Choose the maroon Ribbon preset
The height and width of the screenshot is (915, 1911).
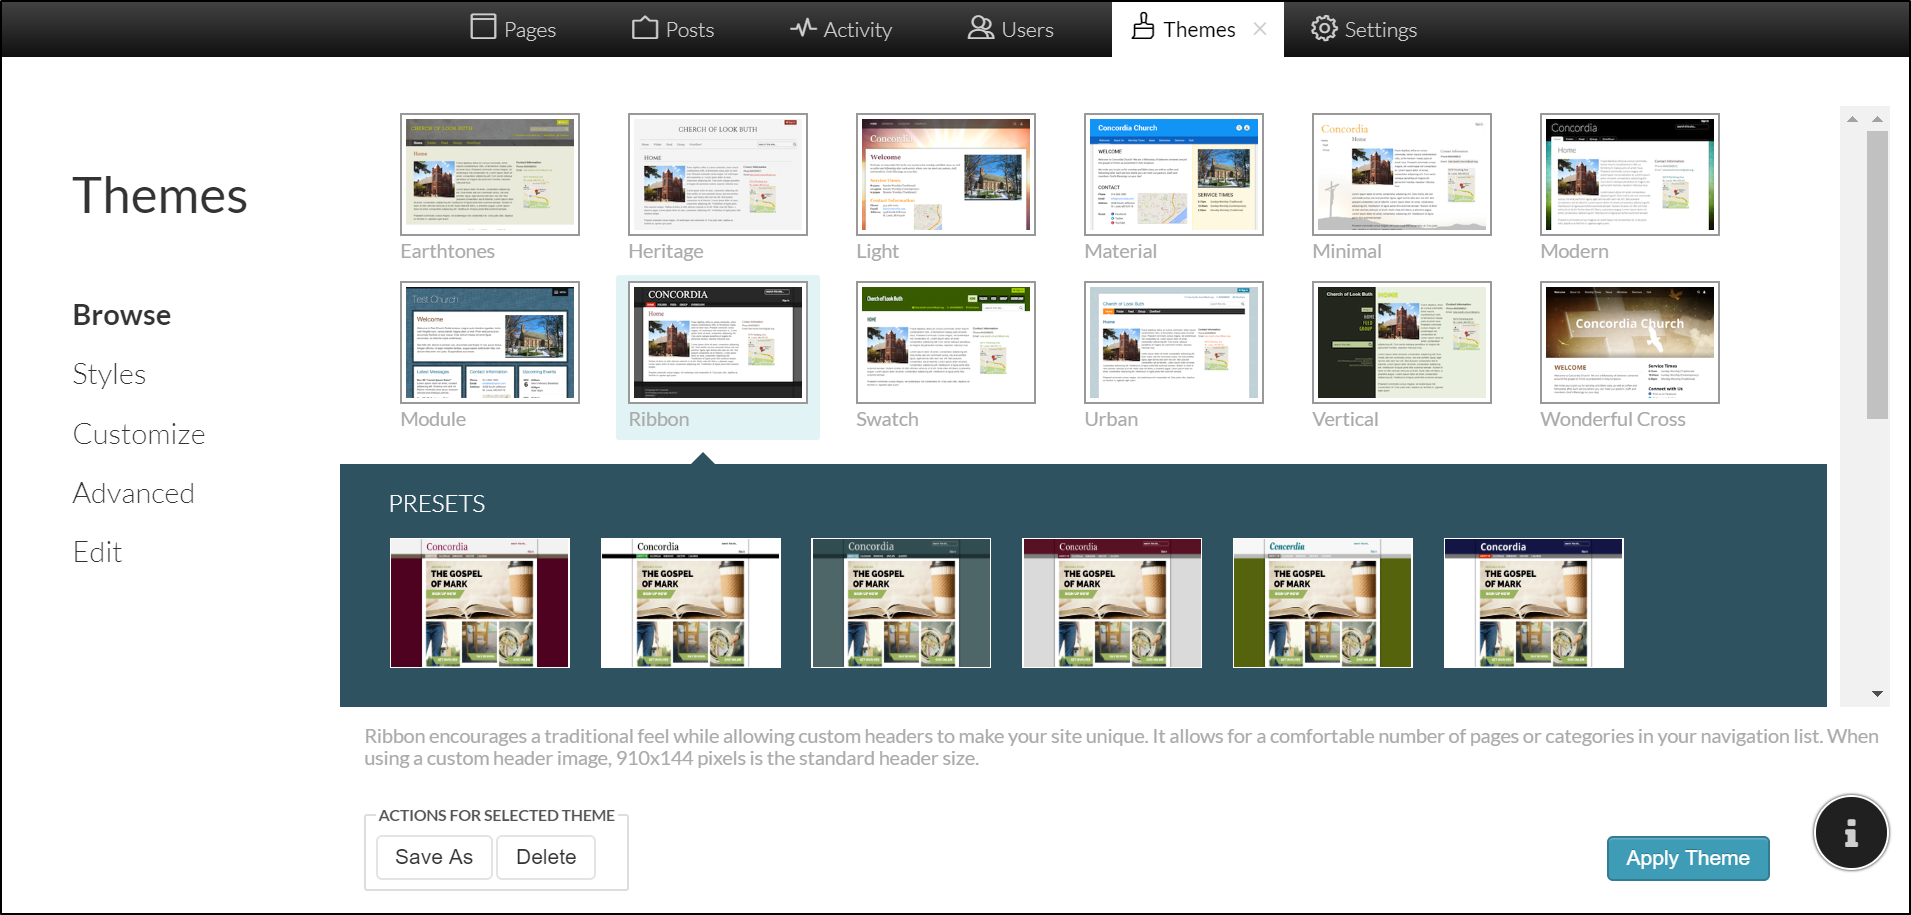click(x=479, y=603)
